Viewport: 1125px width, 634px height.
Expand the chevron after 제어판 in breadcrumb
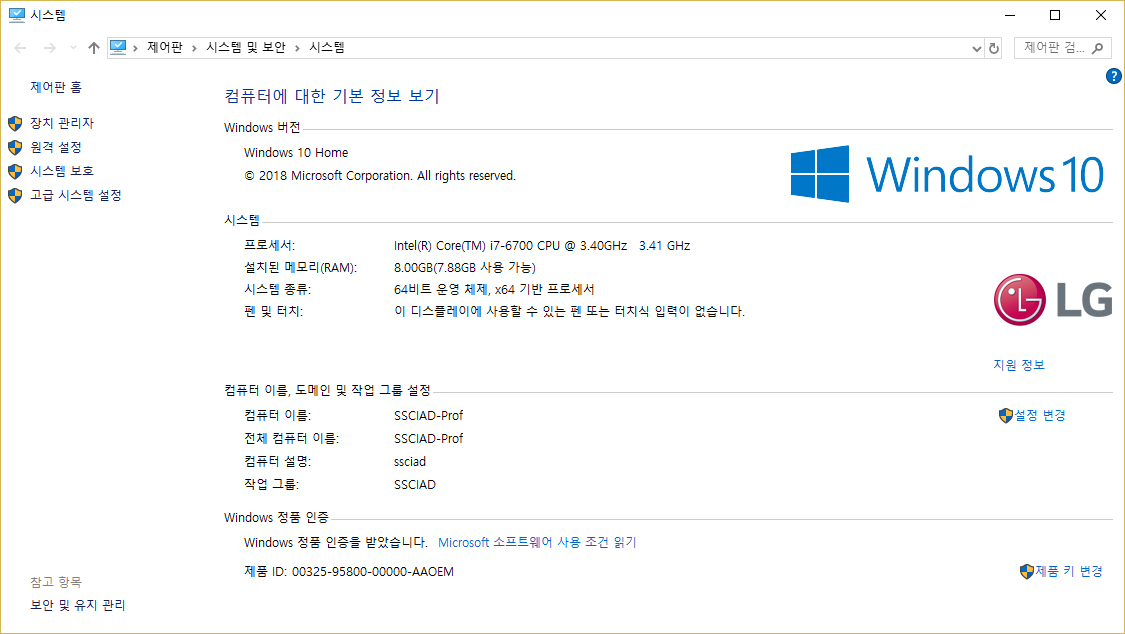point(194,48)
